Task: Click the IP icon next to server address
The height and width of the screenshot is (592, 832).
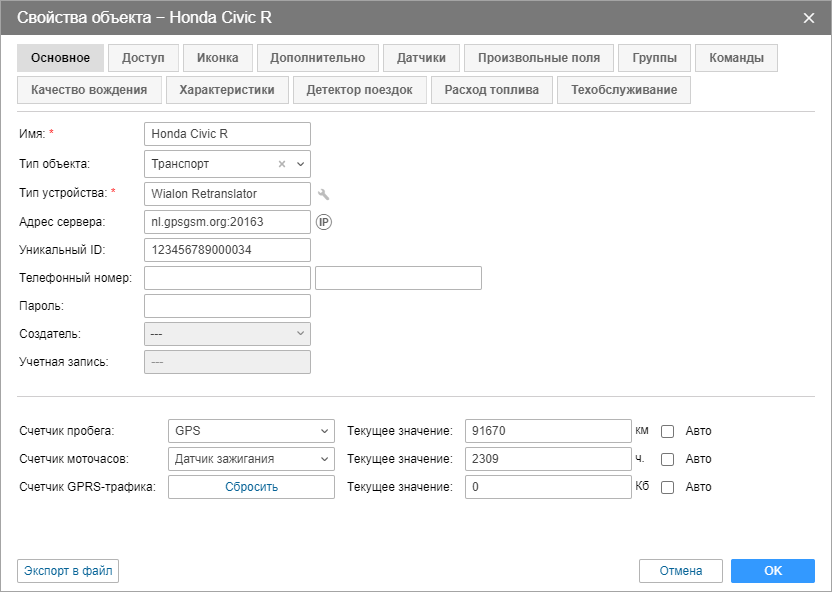Action: pos(323,222)
